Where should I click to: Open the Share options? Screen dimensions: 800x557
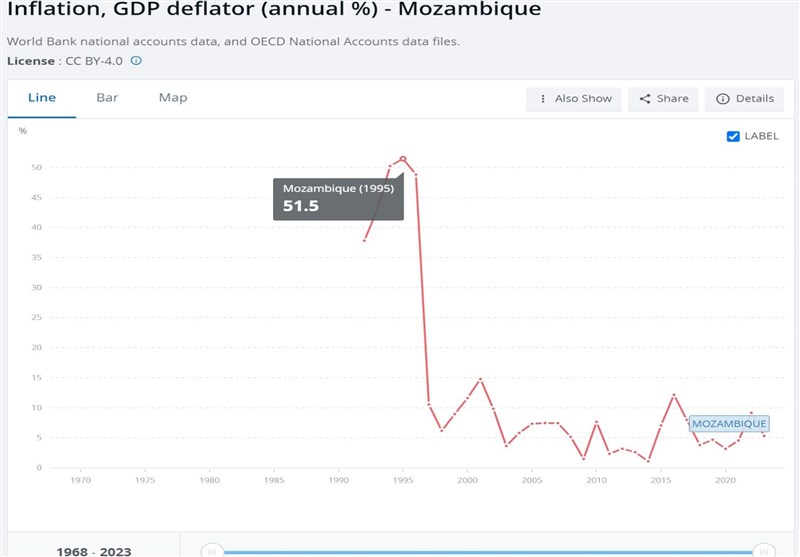(664, 99)
